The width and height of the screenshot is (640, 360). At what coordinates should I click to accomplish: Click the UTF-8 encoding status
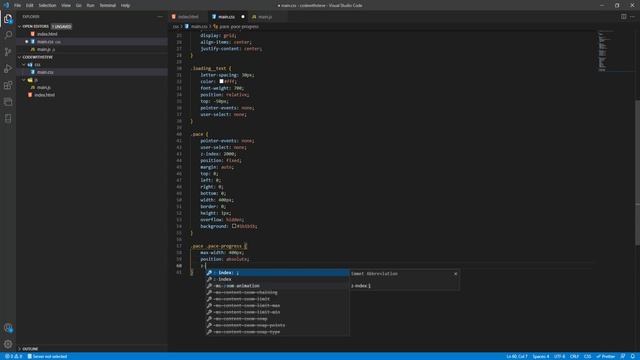pyautogui.click(x=560, y=356)
